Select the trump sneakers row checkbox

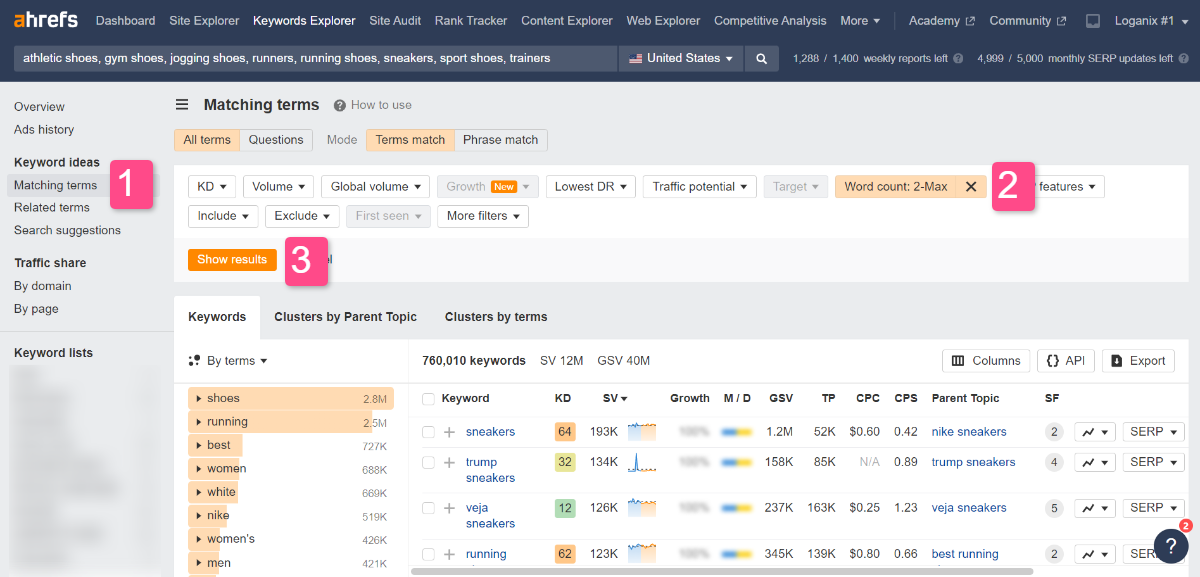tap(428, 462)
